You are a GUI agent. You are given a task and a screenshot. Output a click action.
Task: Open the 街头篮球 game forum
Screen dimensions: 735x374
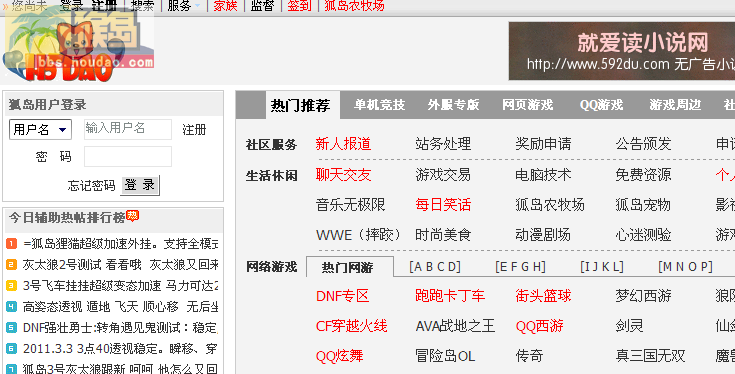pos(543,296)
